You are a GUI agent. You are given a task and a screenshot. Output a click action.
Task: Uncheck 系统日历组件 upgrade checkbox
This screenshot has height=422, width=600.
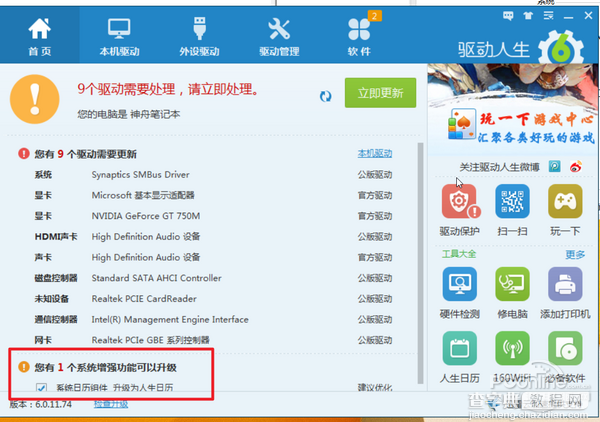pyautogui.click(x=41, y=388)
